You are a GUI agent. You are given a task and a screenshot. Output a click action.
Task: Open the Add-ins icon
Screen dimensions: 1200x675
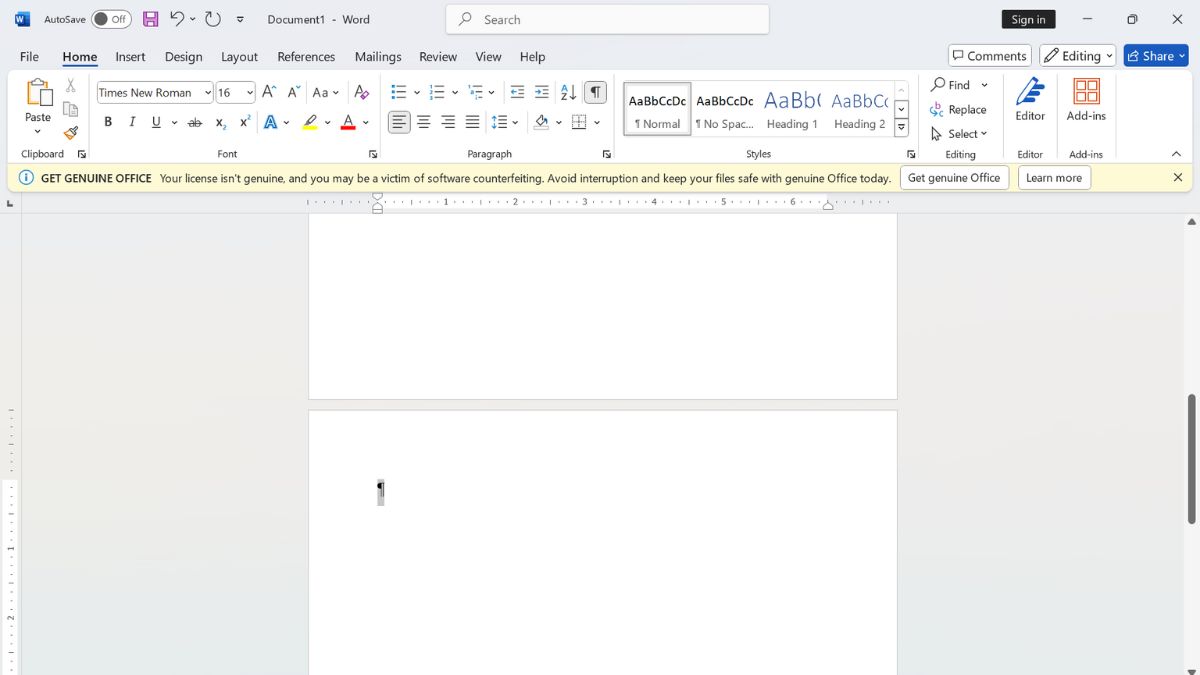tap(1086, 92)
